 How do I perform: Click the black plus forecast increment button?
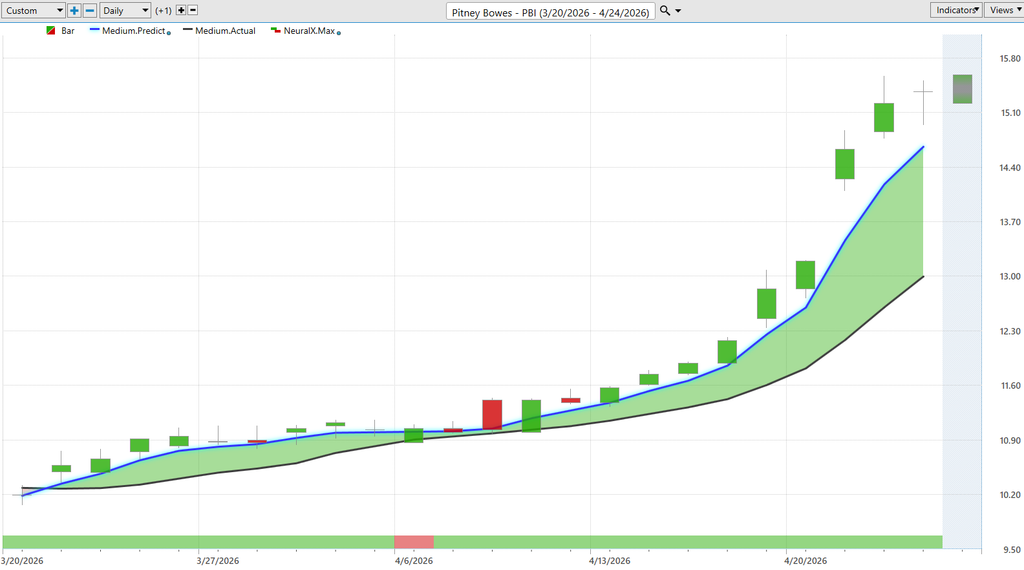click(x=181, y=10)
